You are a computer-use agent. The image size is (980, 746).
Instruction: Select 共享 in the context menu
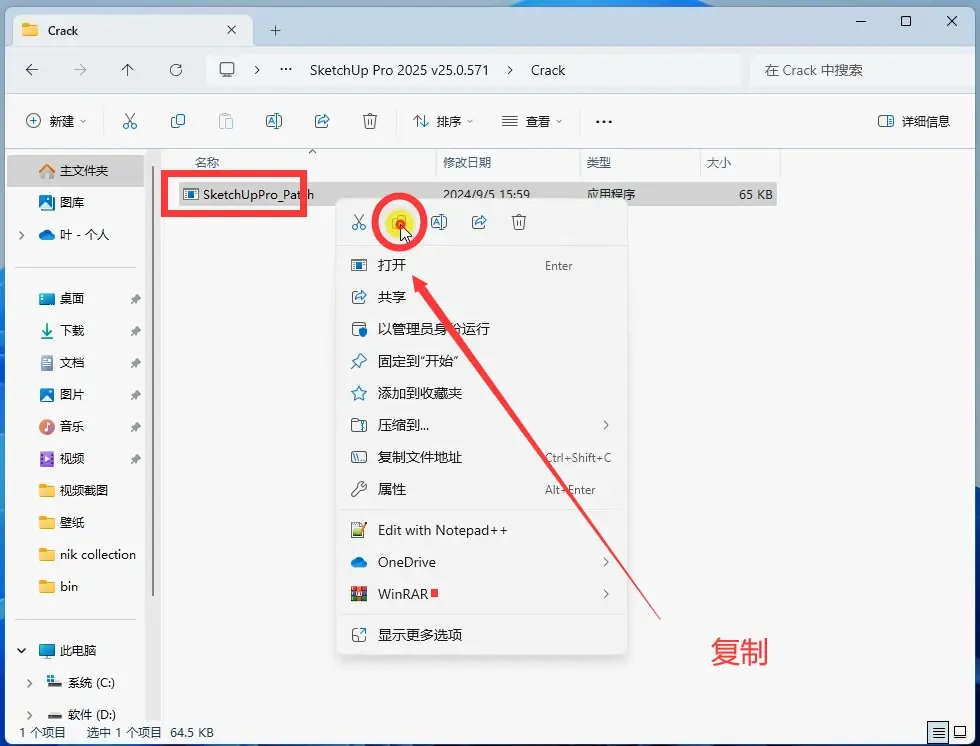tap(481, 297)
